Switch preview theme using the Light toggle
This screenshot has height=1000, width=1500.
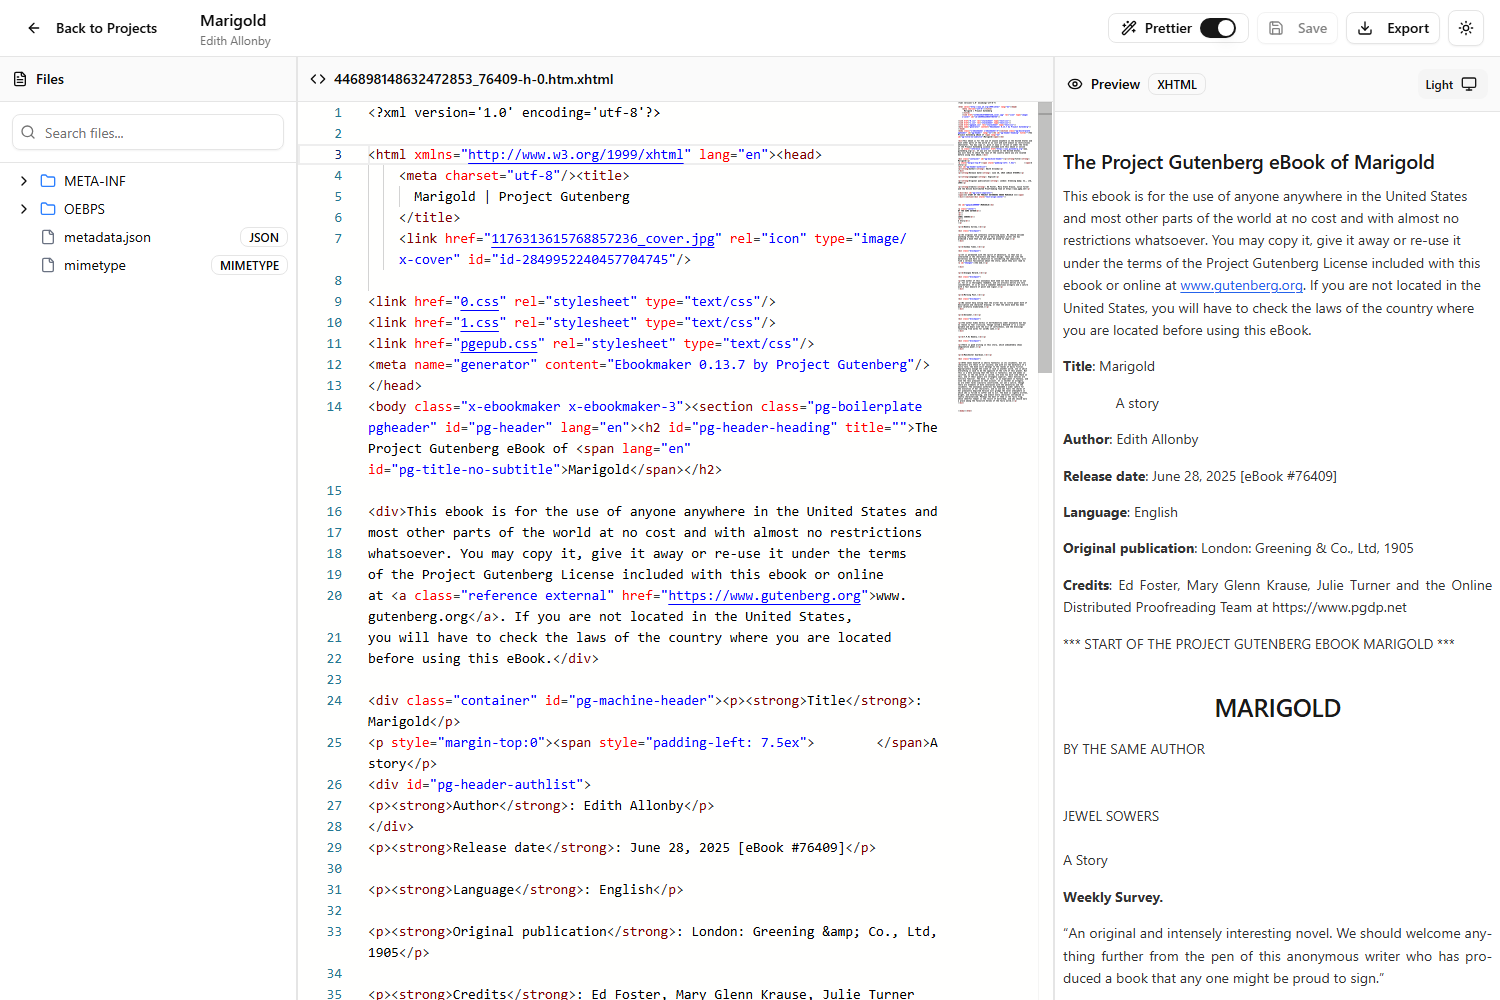1451,84
